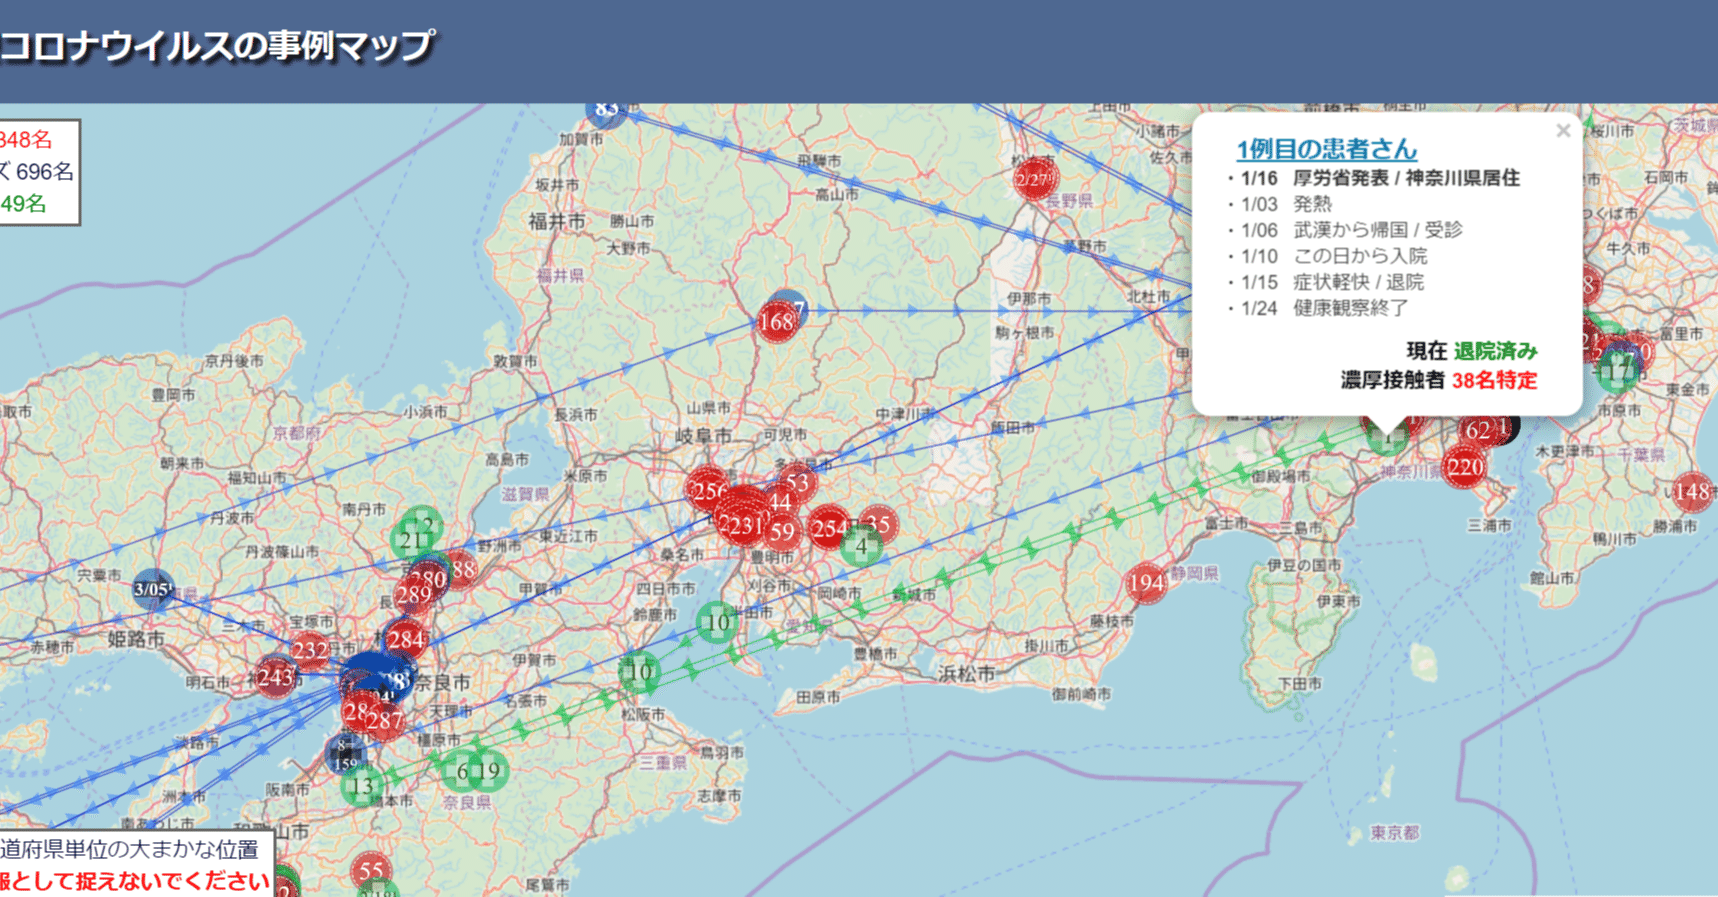Click the 福井市 map label
This screenshot has width=1718, height=897.
pos(557,221)
